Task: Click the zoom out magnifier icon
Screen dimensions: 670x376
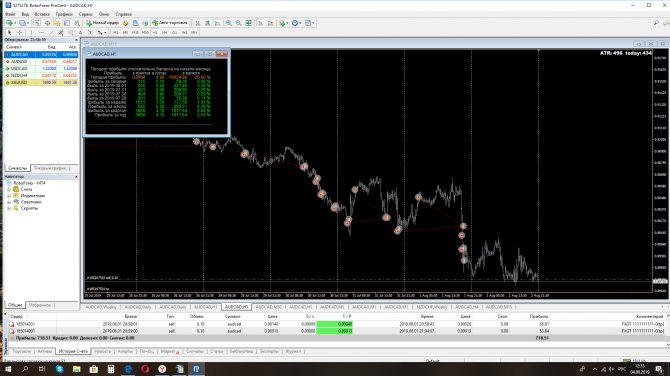Action: click(x=238, y=23)
